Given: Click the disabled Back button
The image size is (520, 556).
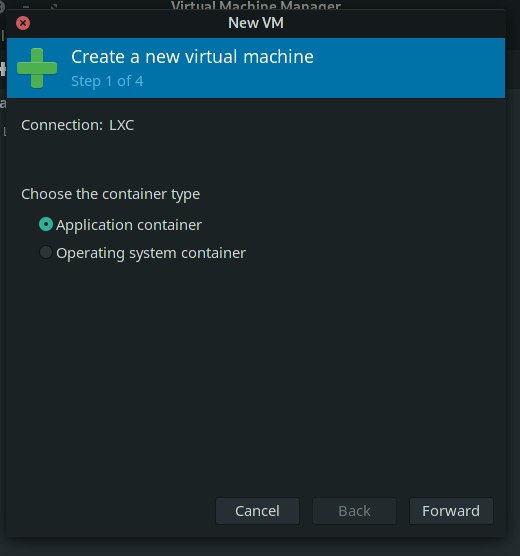Looking at the screenshot, I should coord(354,511).
